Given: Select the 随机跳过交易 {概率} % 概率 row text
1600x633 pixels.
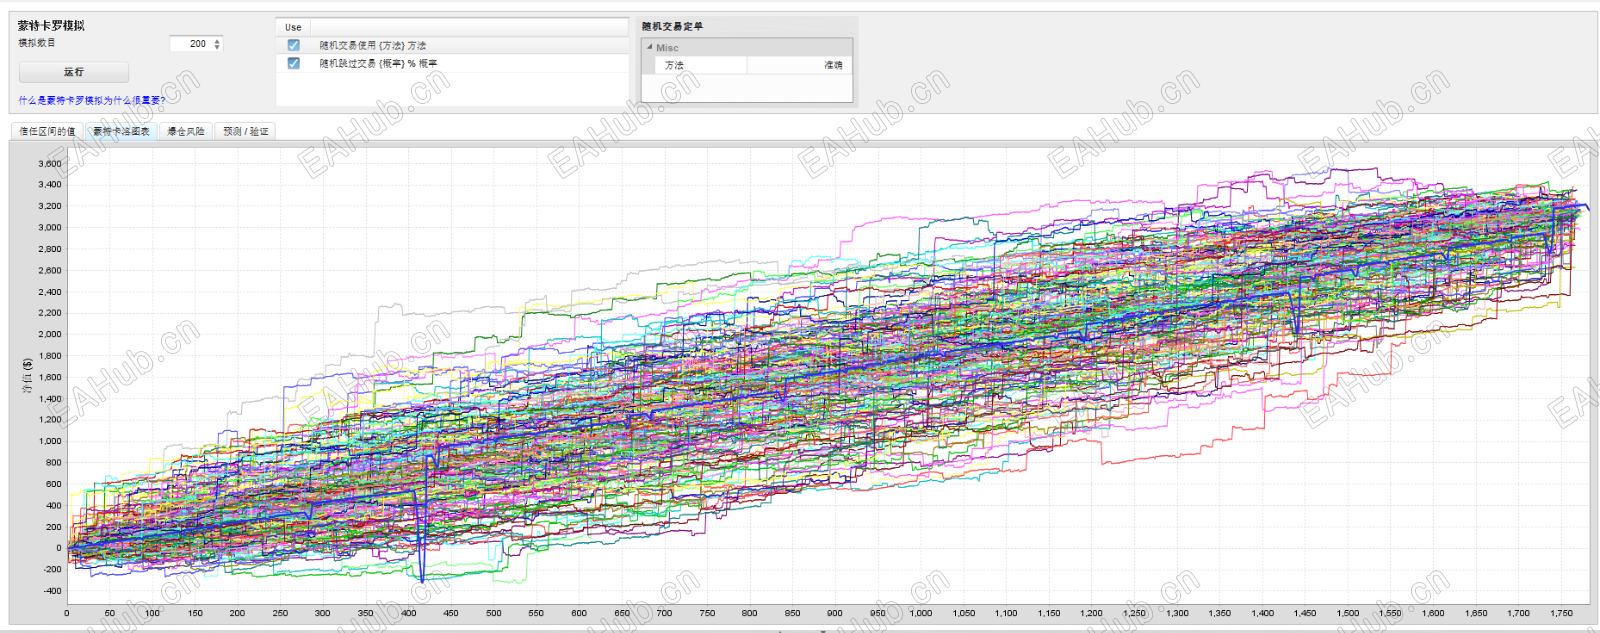Looking at the screenshot, I should click(378, 63).
